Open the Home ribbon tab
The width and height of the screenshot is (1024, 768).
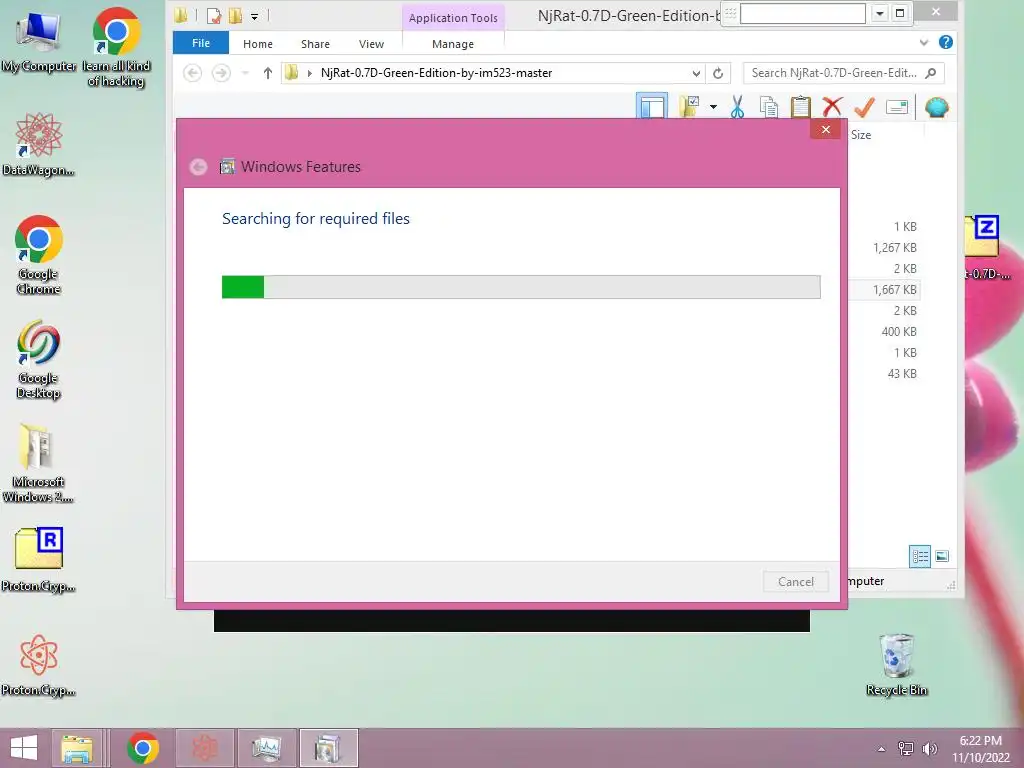[x=258, y=44]
